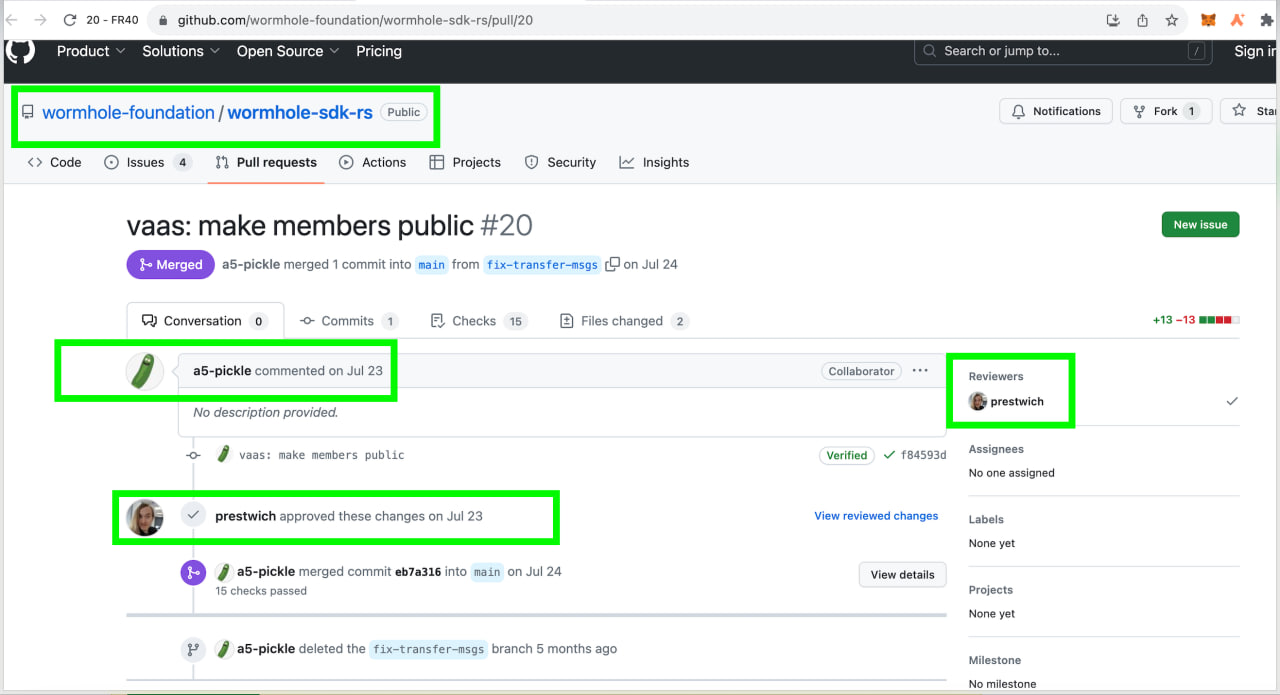This screenshot has height=695, width=1280.
Task: Click the deleted-branch icon in the timeline
Action: coord(193,649)
